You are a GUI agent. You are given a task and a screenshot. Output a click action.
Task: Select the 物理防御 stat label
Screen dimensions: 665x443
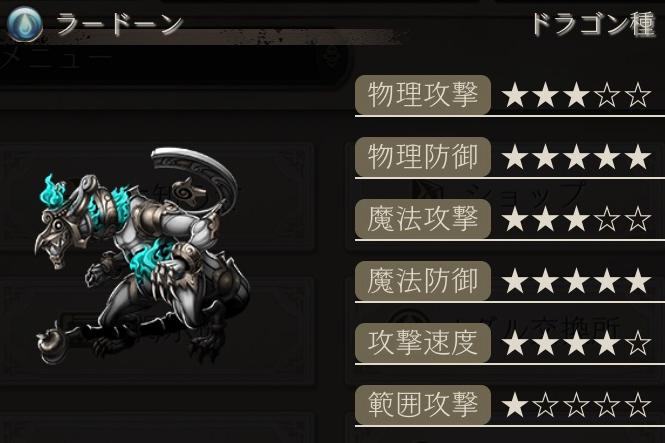423,157
